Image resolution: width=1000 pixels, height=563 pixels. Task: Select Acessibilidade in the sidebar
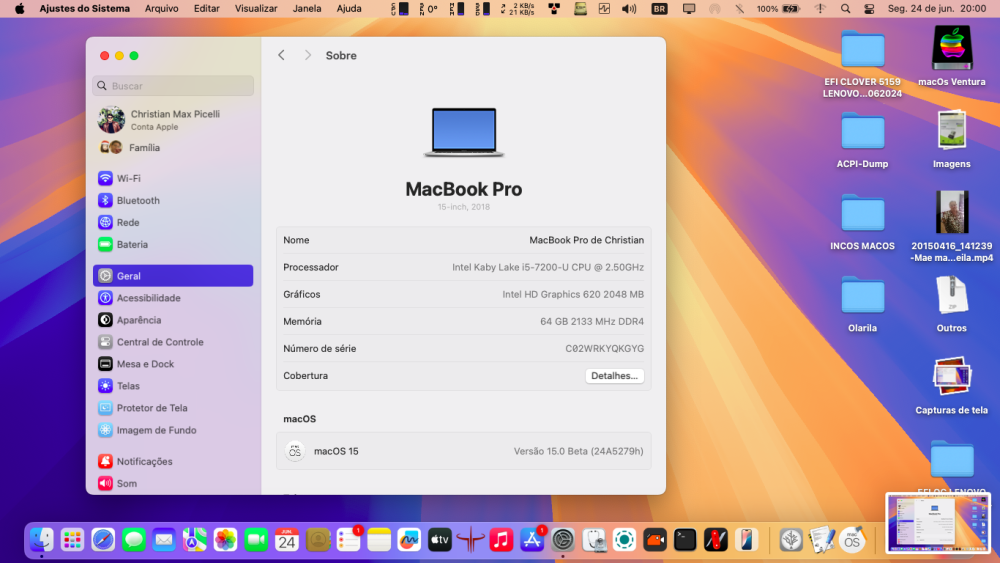coord(173,298)
